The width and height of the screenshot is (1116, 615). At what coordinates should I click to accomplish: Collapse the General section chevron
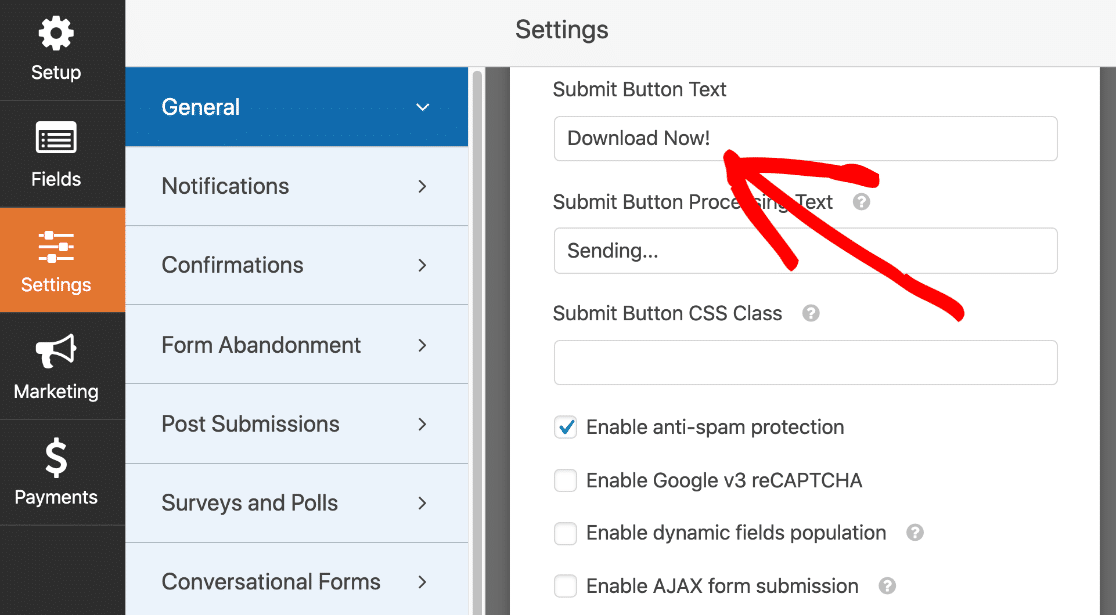[423, 107]
